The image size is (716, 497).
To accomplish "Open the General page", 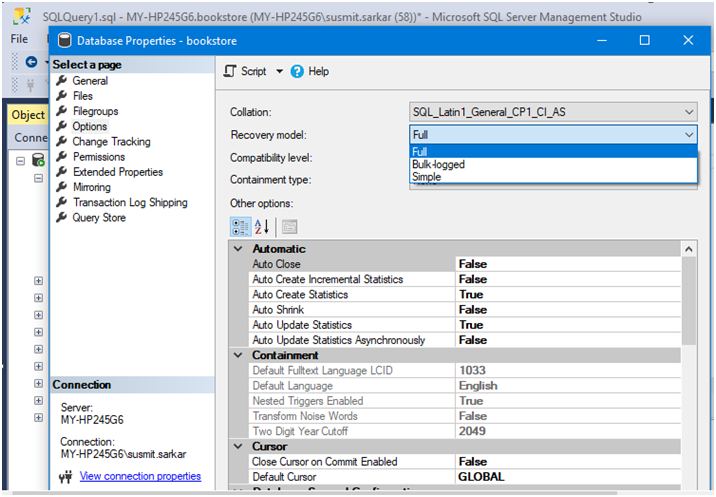I will coord(90,81).
